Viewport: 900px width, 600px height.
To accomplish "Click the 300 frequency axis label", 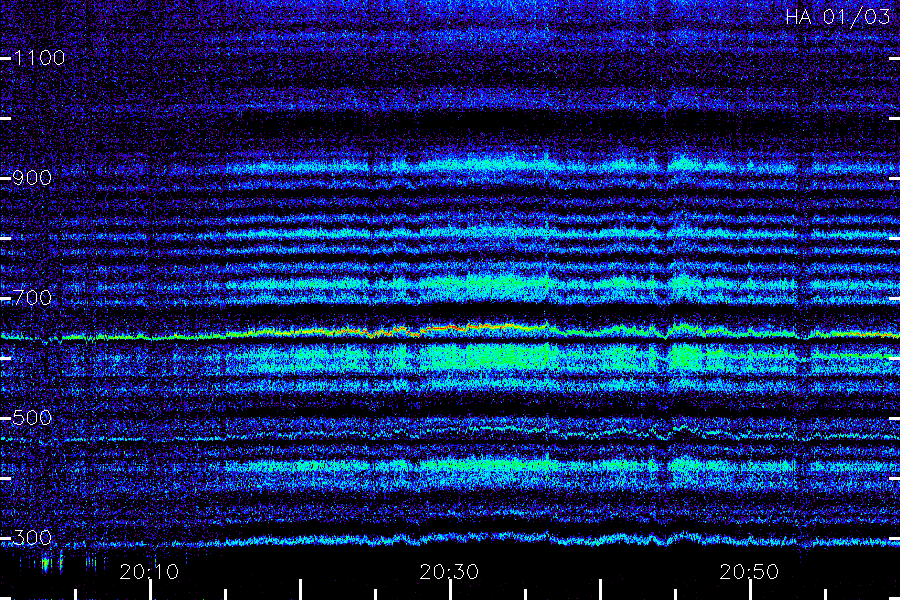I will (x=32, y=538).
